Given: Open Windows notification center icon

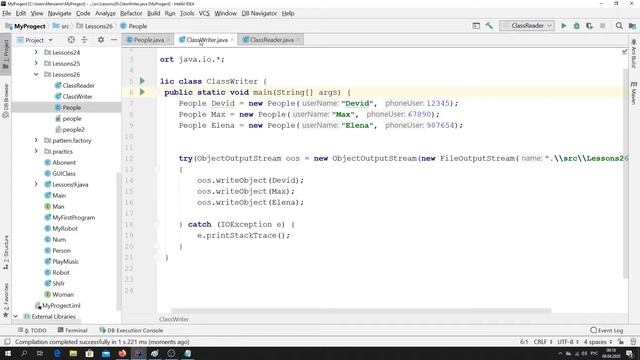Looking at the screenshot, I should (629, 353).
